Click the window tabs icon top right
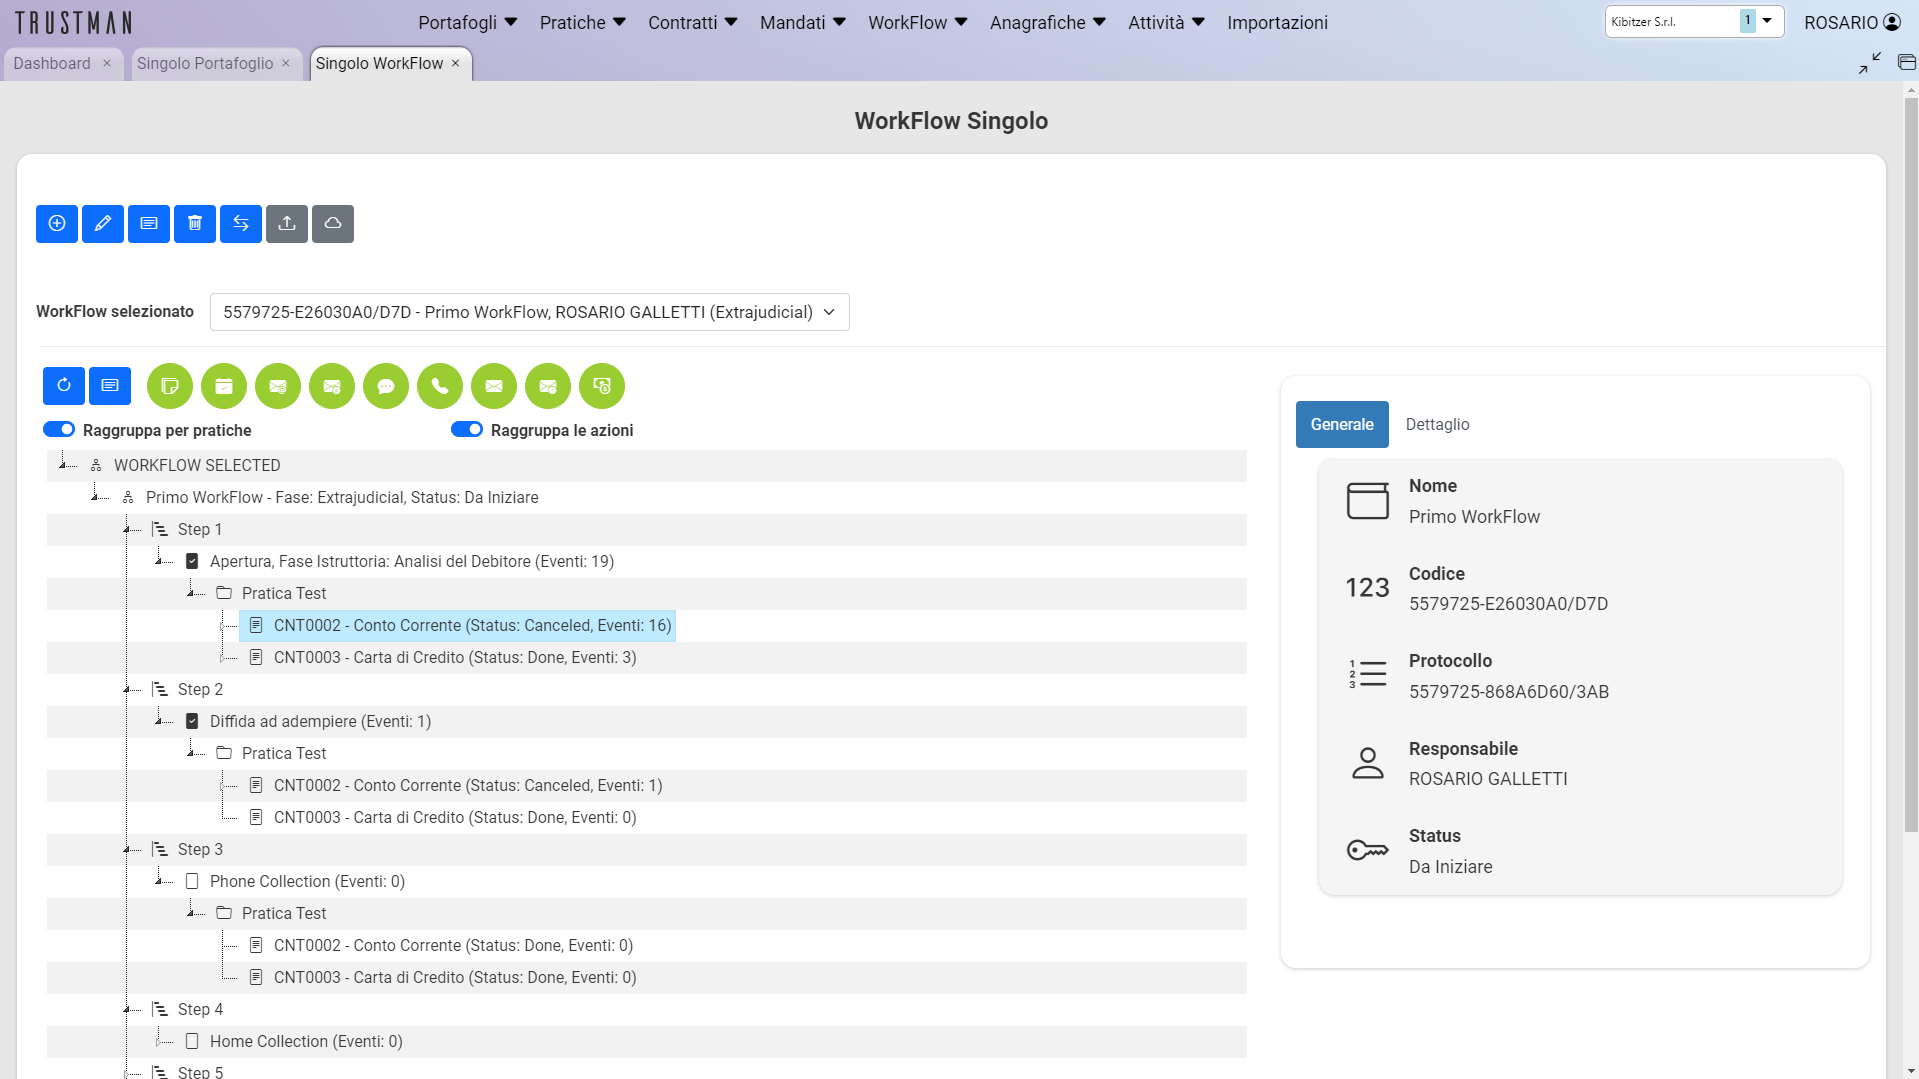 [x=1907, y=63]
